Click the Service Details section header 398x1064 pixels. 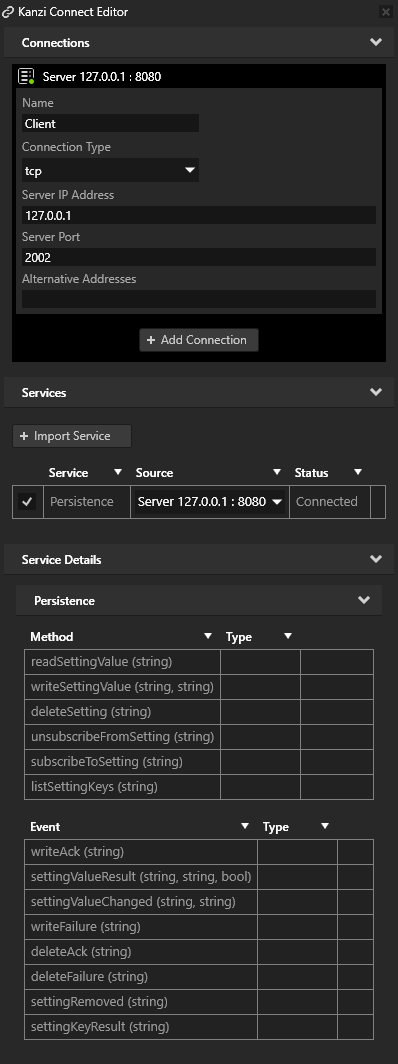(x=199, y=559)
